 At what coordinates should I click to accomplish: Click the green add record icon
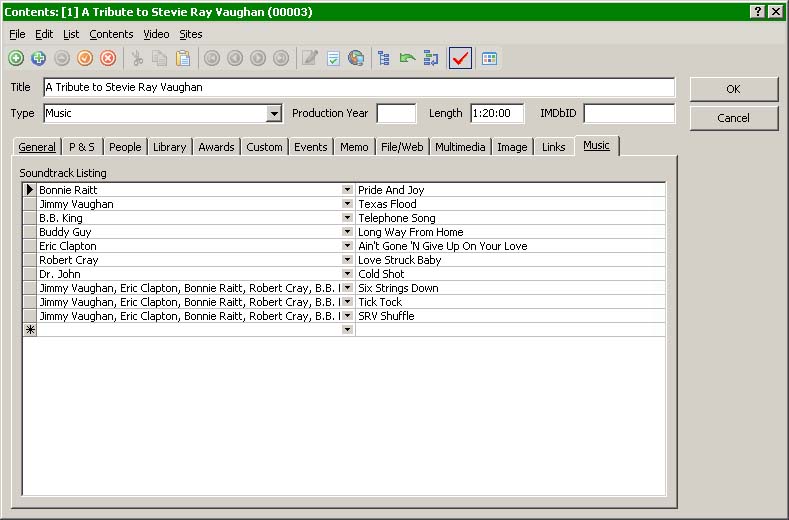[16, 58]
